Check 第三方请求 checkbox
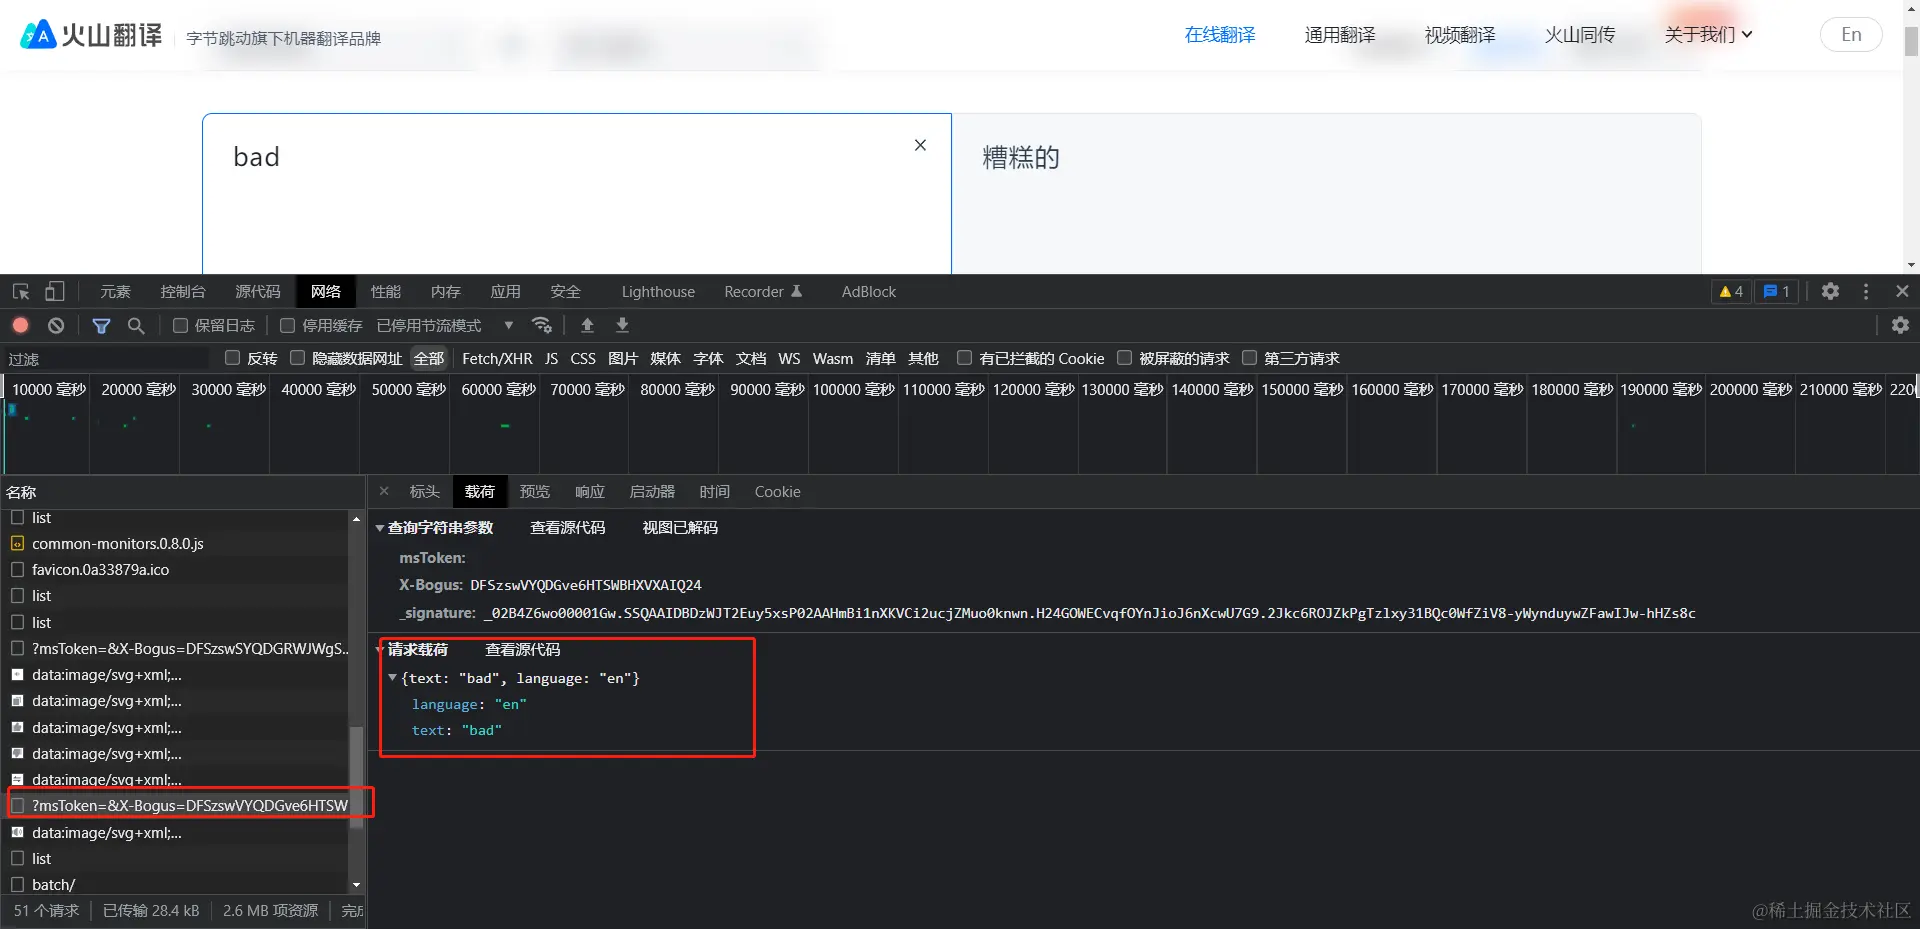1920x929 pixels. [x=1249, y=358]
